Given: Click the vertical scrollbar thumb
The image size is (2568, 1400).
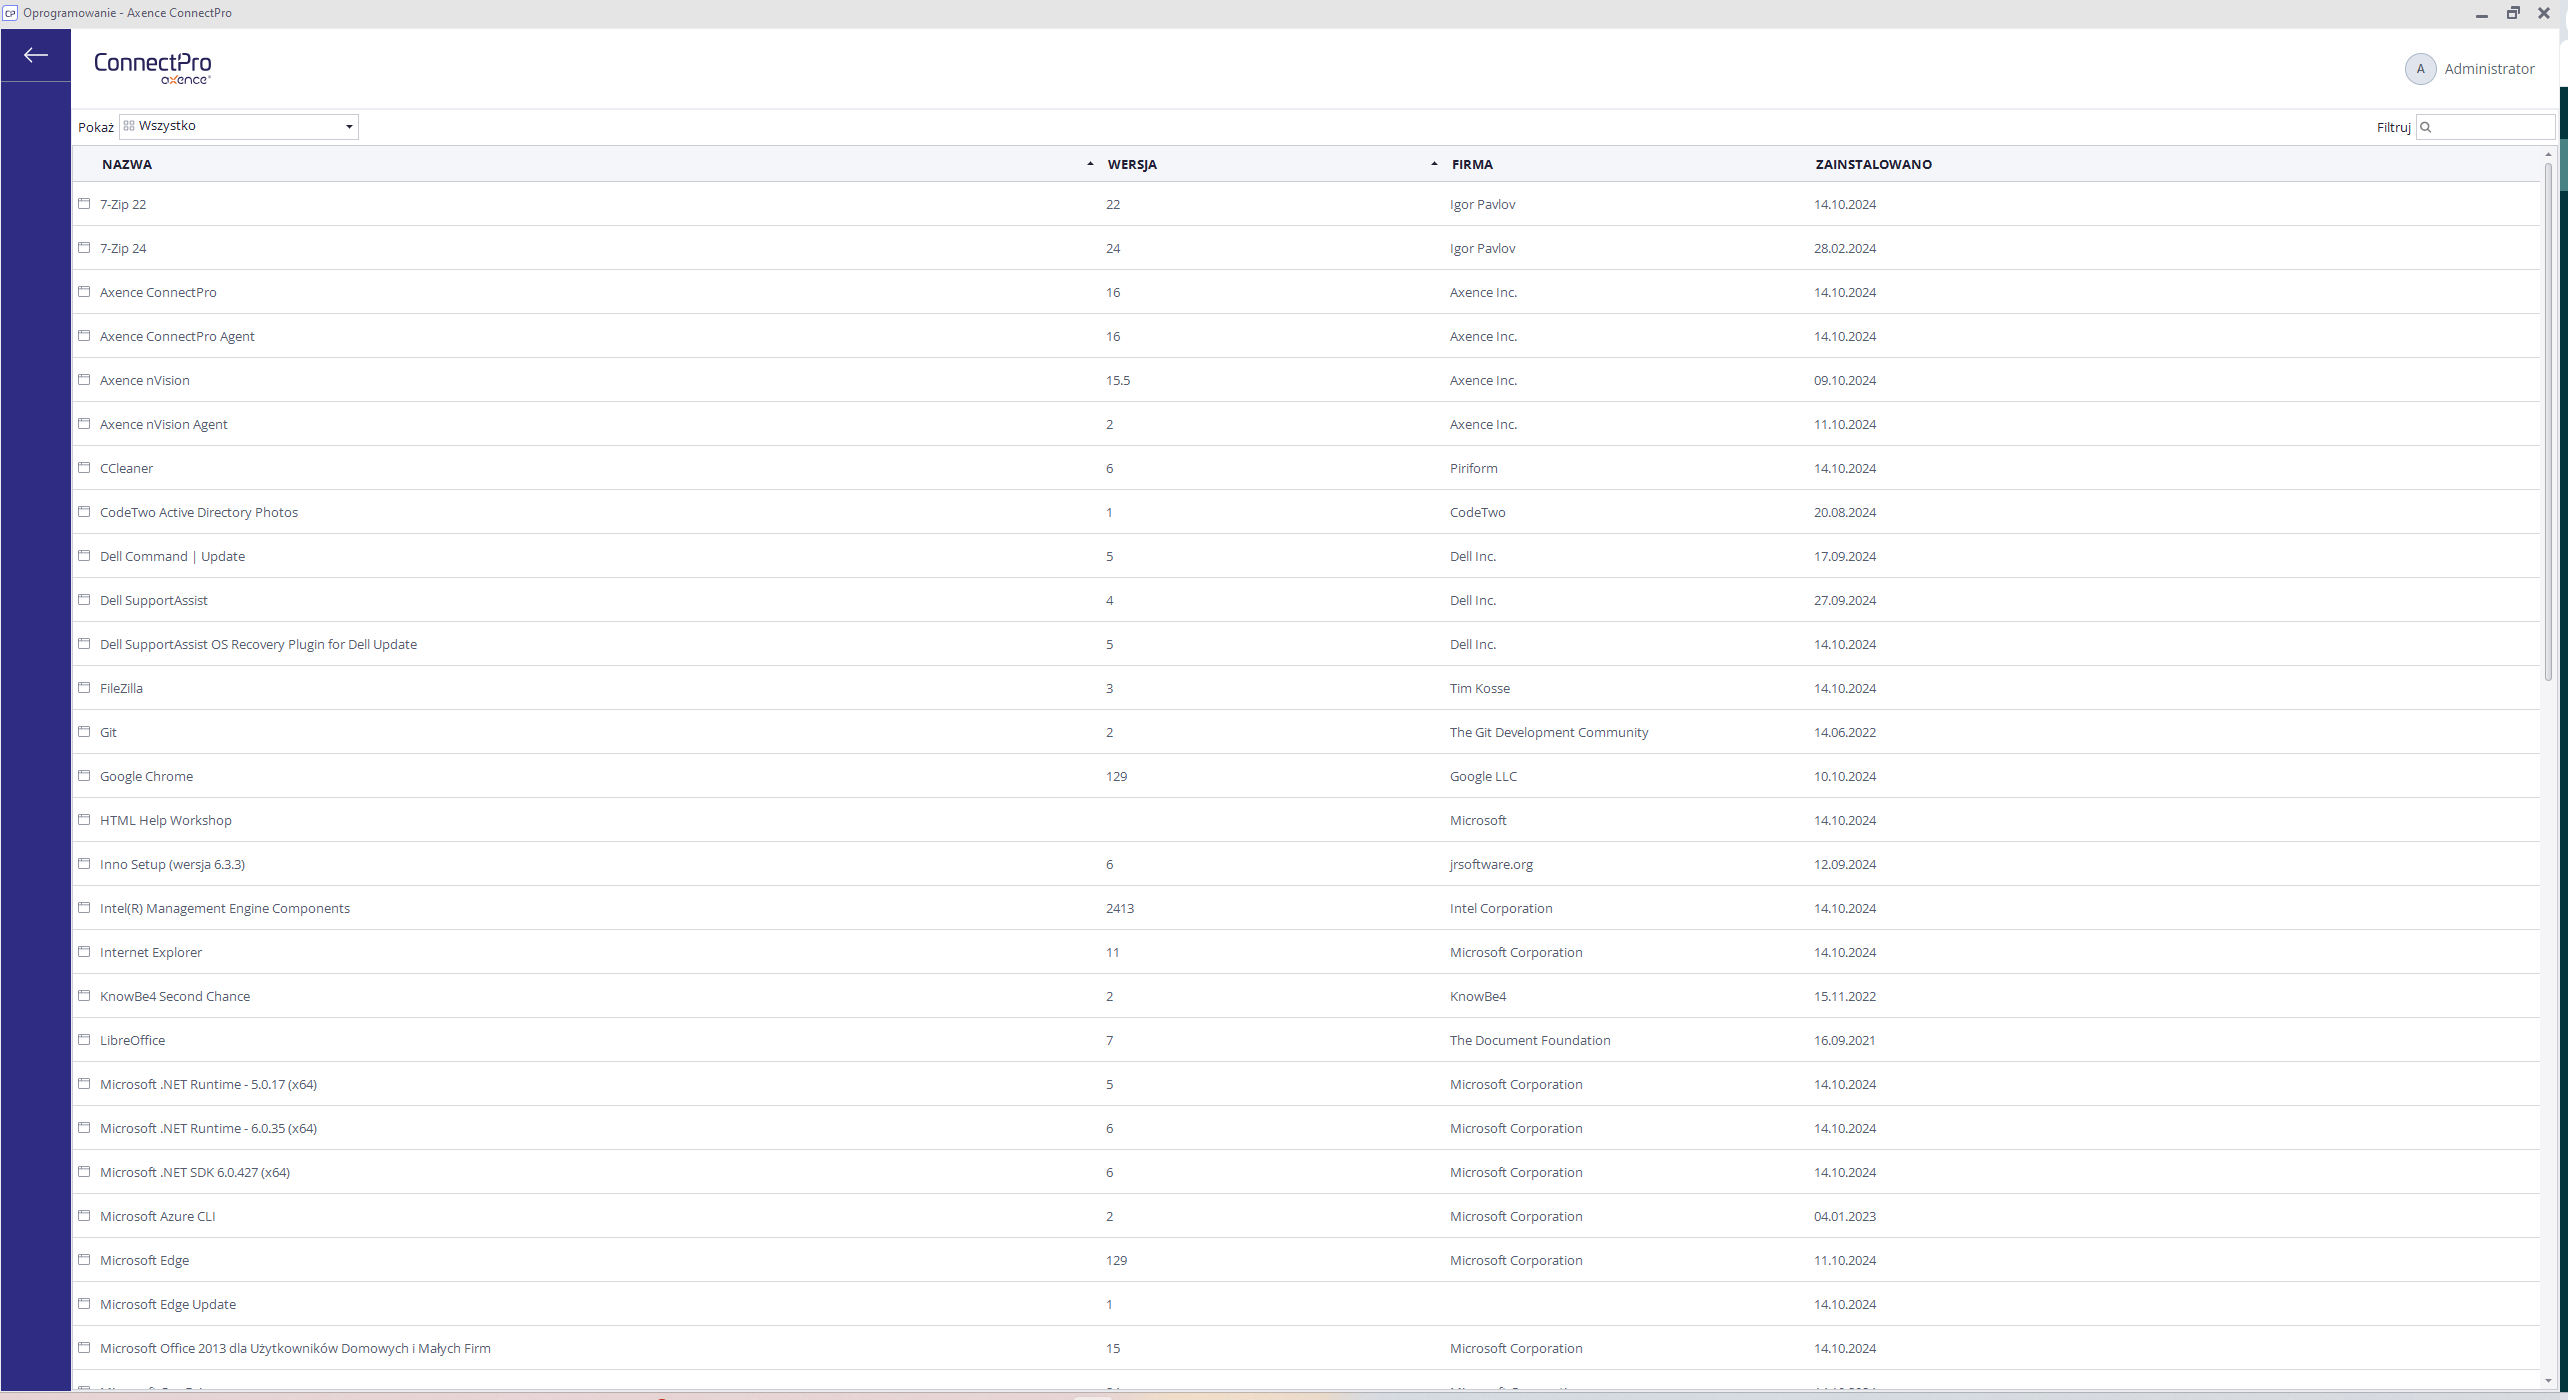Looking at the screenshot, I should [2548, 421].
